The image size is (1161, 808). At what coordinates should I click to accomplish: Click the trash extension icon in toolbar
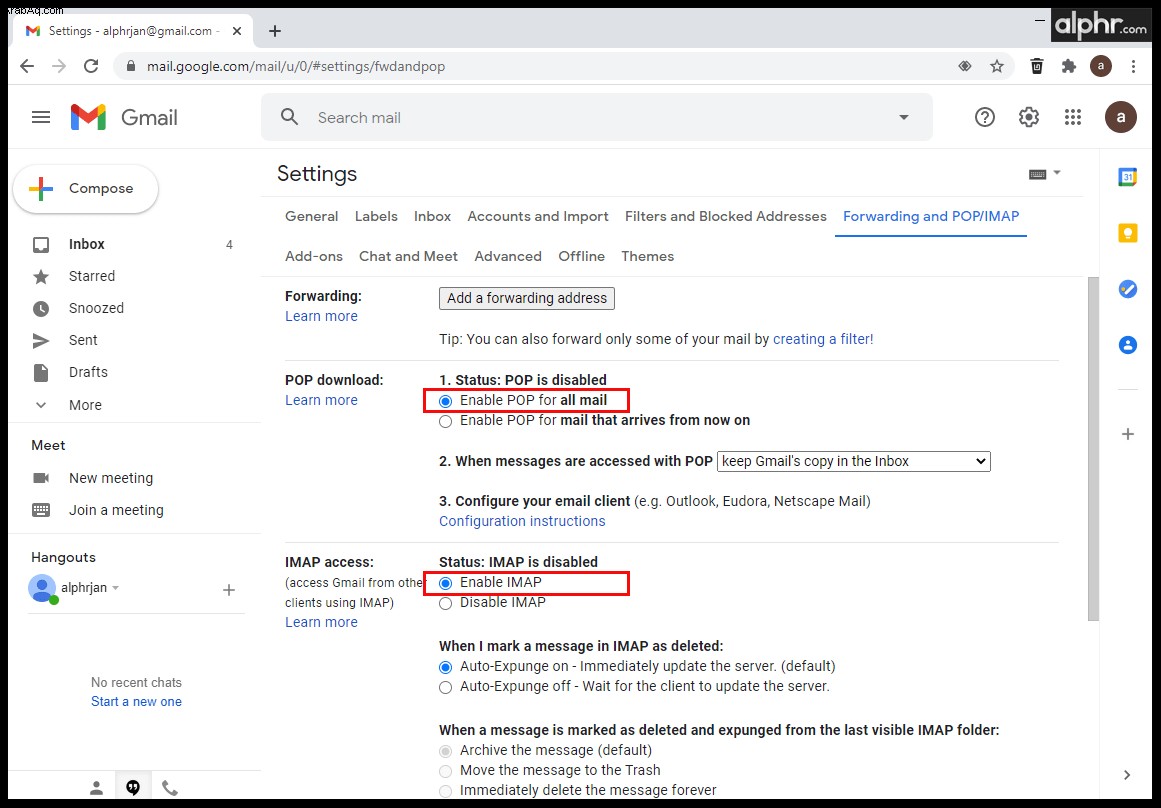point(1037,66)
